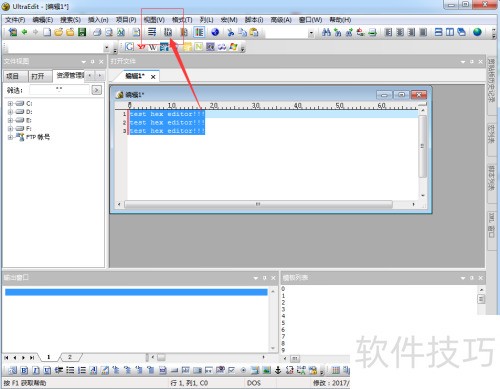Click the radio button tag icon in bottom toolbar

tap(243, 370)
